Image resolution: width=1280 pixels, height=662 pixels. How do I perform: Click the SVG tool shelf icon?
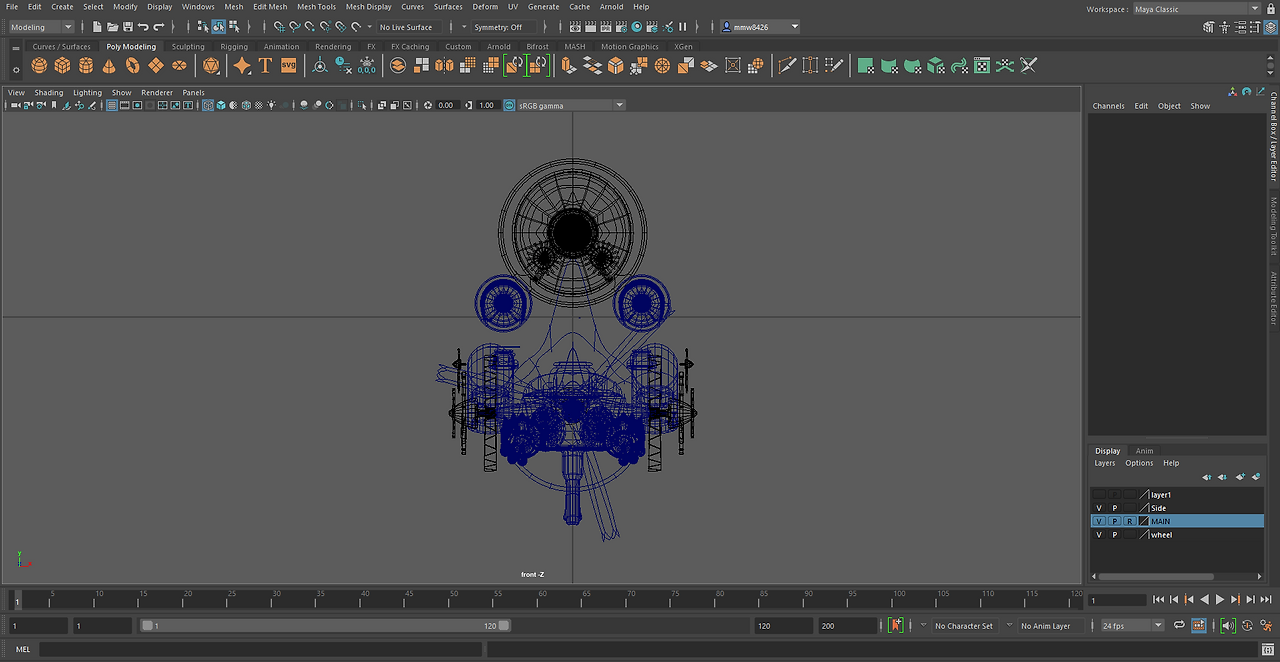click(289, 65)
